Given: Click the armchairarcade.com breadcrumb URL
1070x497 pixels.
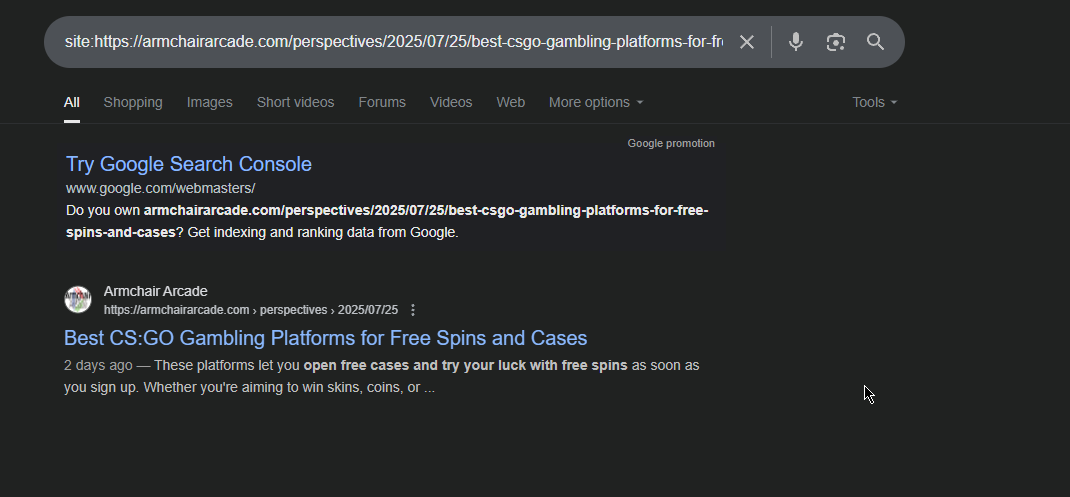Looking at the screenshot, I should 250,310.
